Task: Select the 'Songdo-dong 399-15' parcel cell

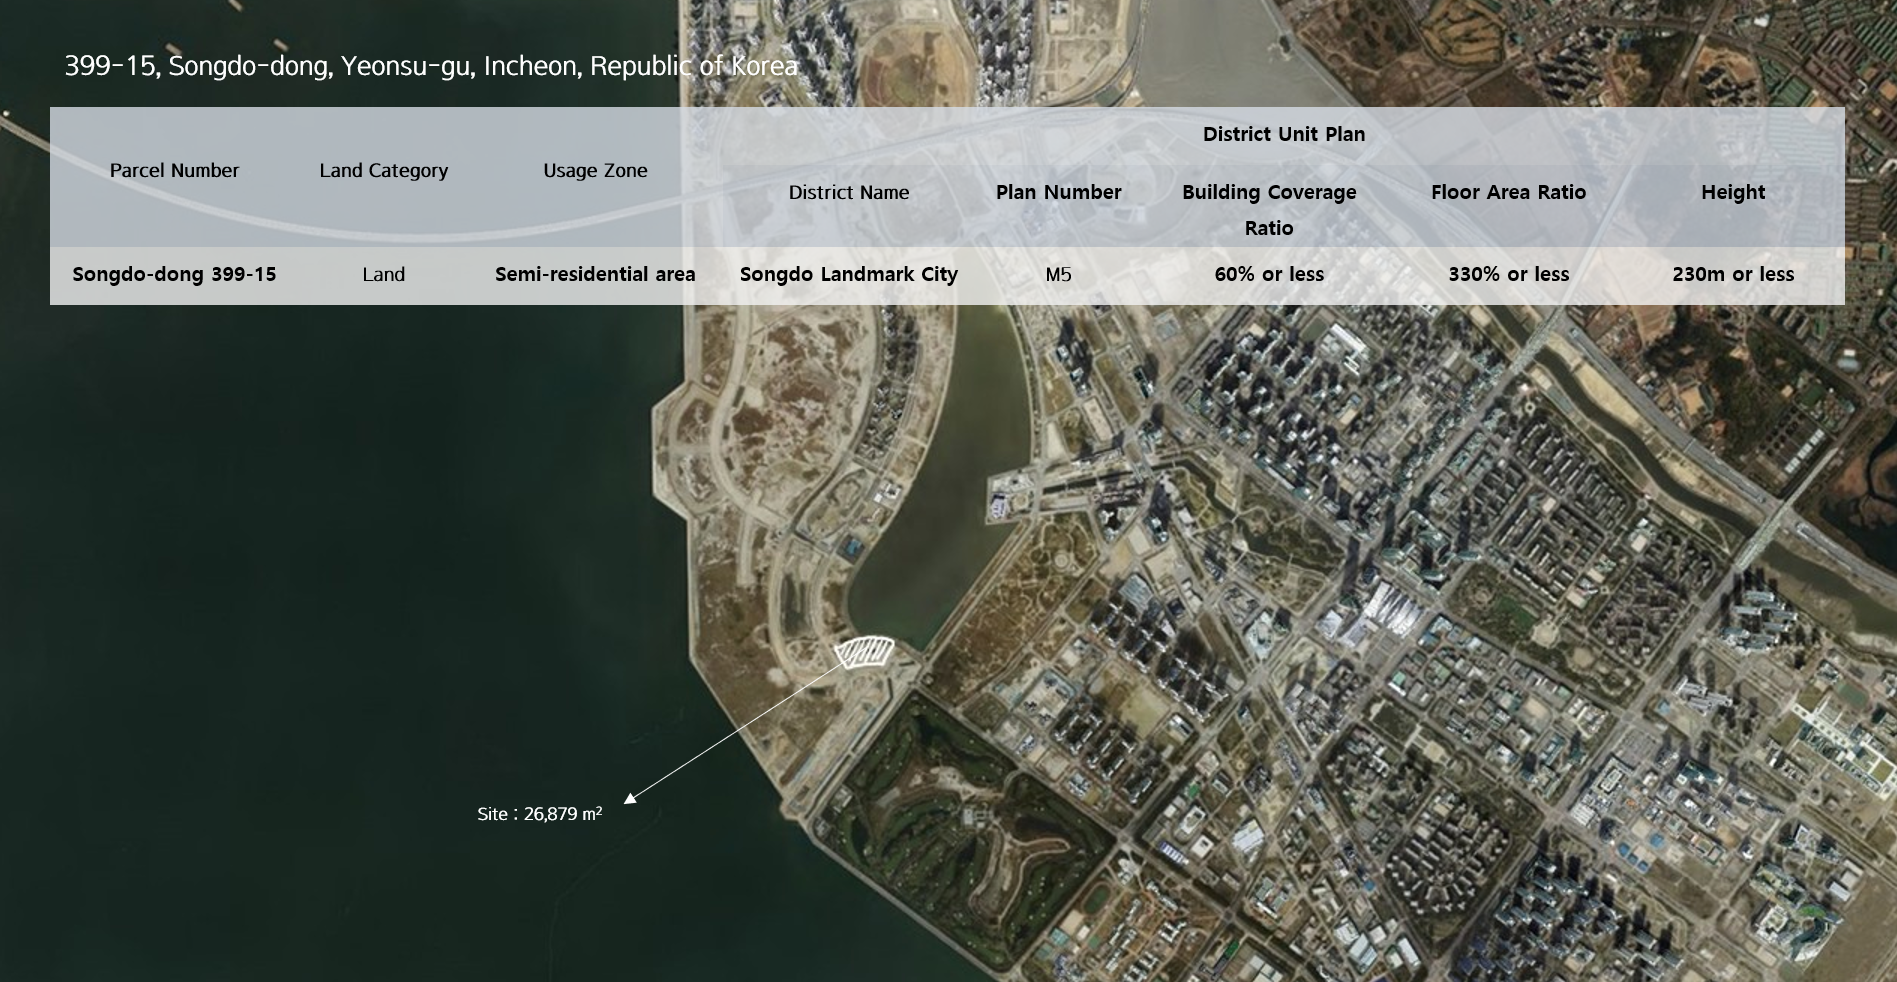Action: [174, 274]
